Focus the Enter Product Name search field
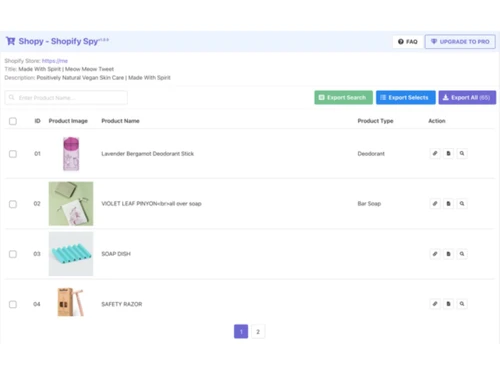The width and height of the screenshot is (500, 375). (66, 98)
